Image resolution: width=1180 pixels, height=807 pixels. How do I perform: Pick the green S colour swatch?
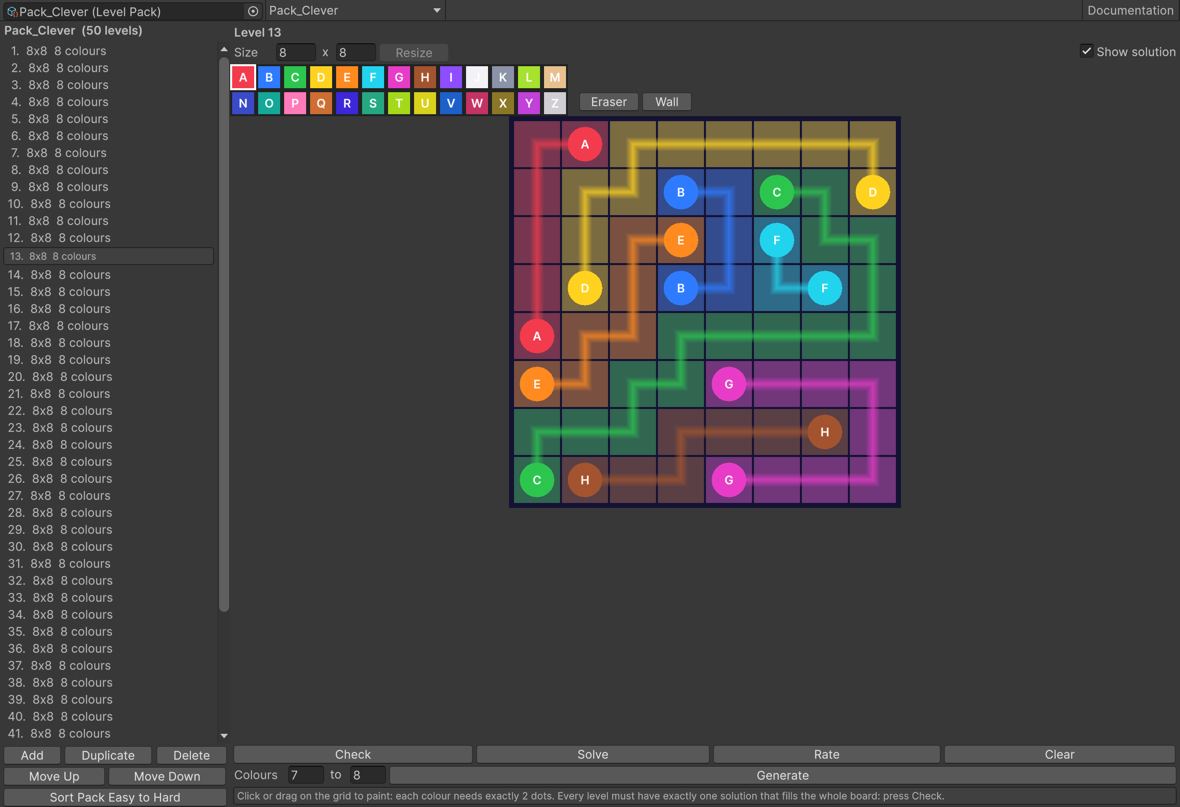click(373, 103)
